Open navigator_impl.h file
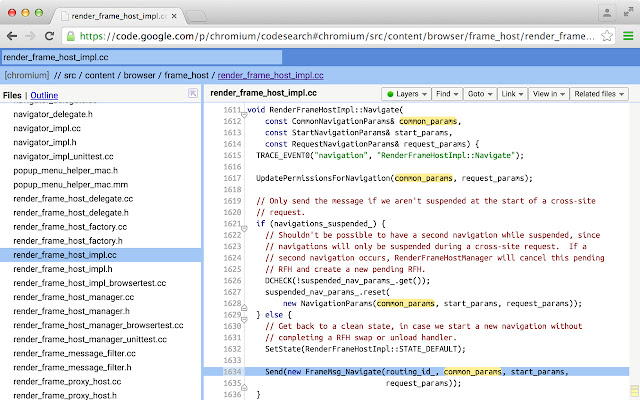 tap(45, 142)
